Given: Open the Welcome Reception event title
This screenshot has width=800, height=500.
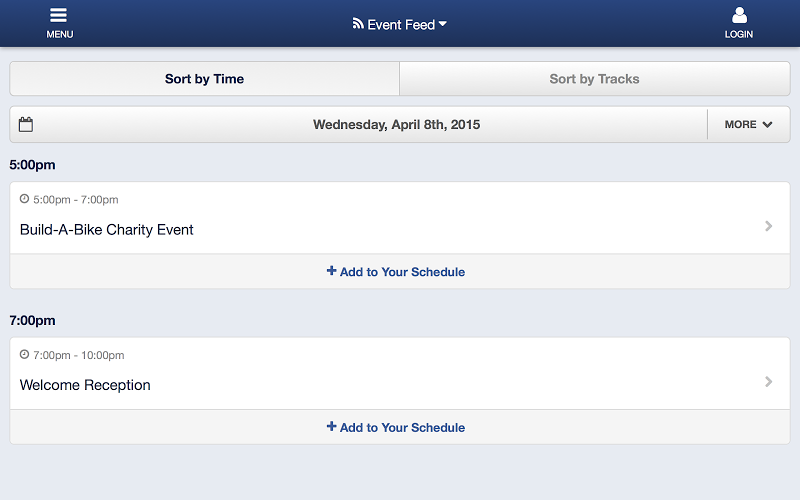Looking at the screenshot, I should [x=85, y=385].
